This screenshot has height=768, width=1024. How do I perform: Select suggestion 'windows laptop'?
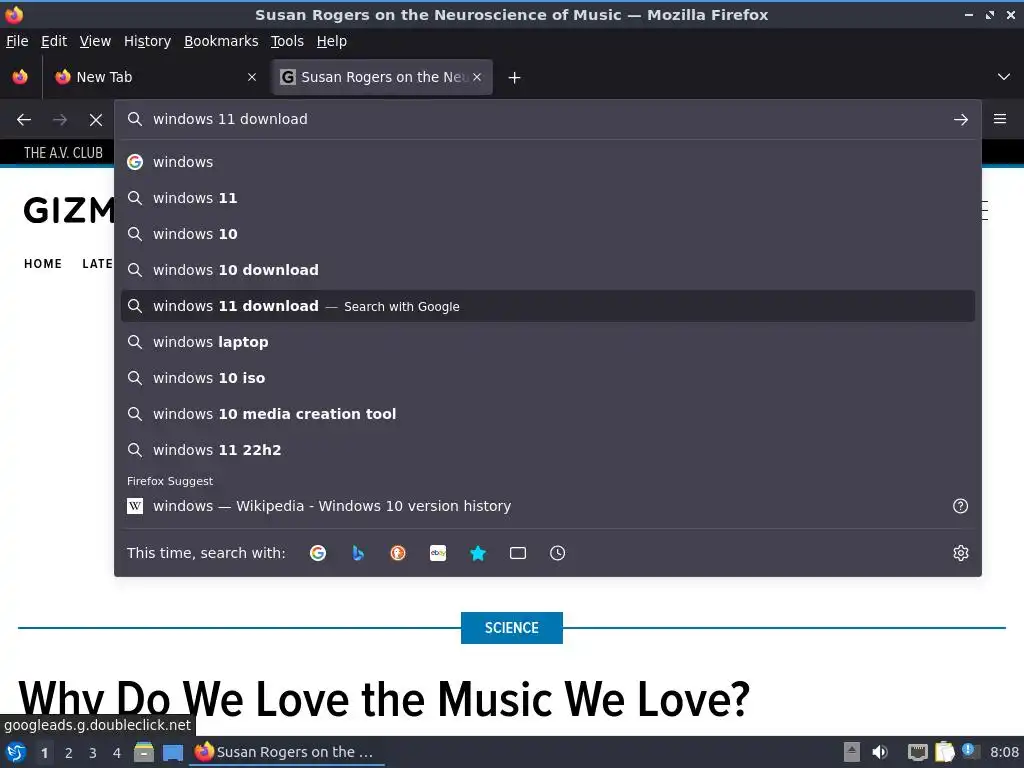(x=548, y=342)
